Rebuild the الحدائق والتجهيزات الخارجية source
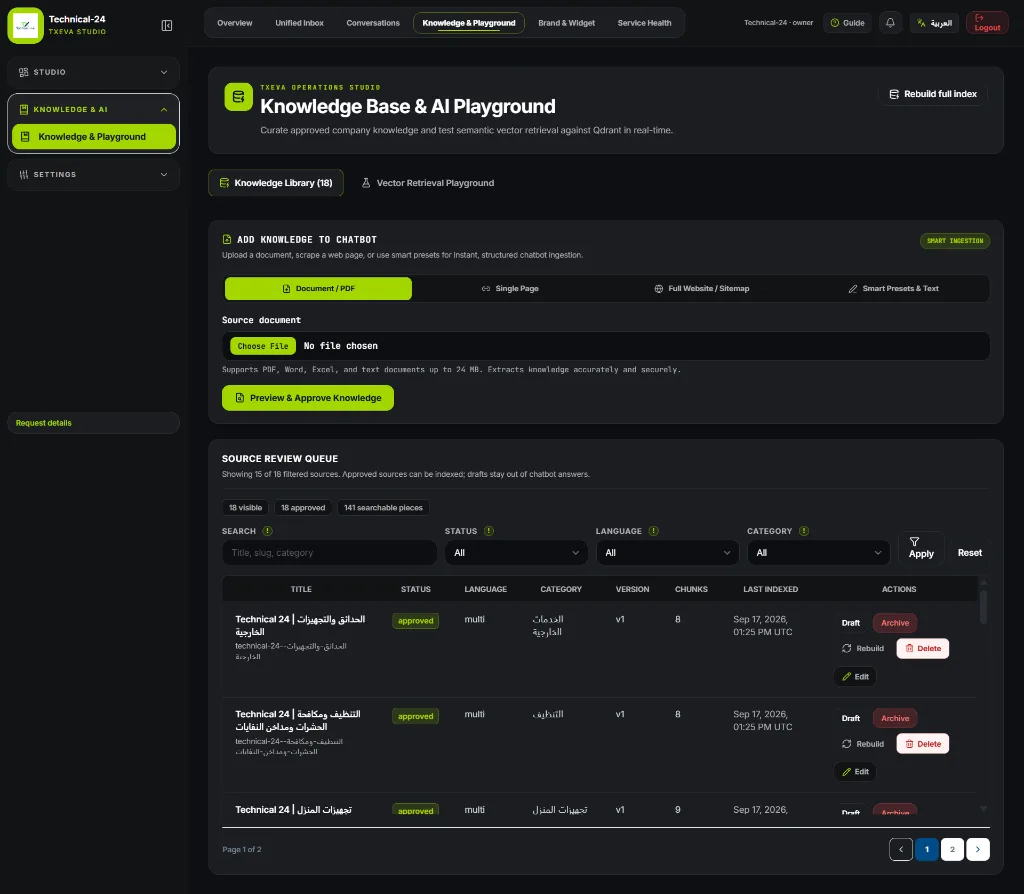The image size is (1024, 894). pos(863,648)
